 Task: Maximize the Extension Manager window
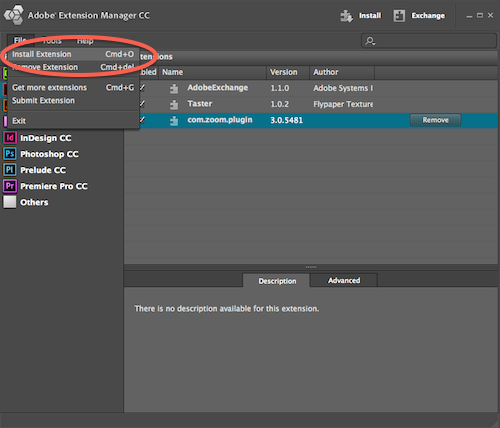pyautogui.click(x=480, y=15)
